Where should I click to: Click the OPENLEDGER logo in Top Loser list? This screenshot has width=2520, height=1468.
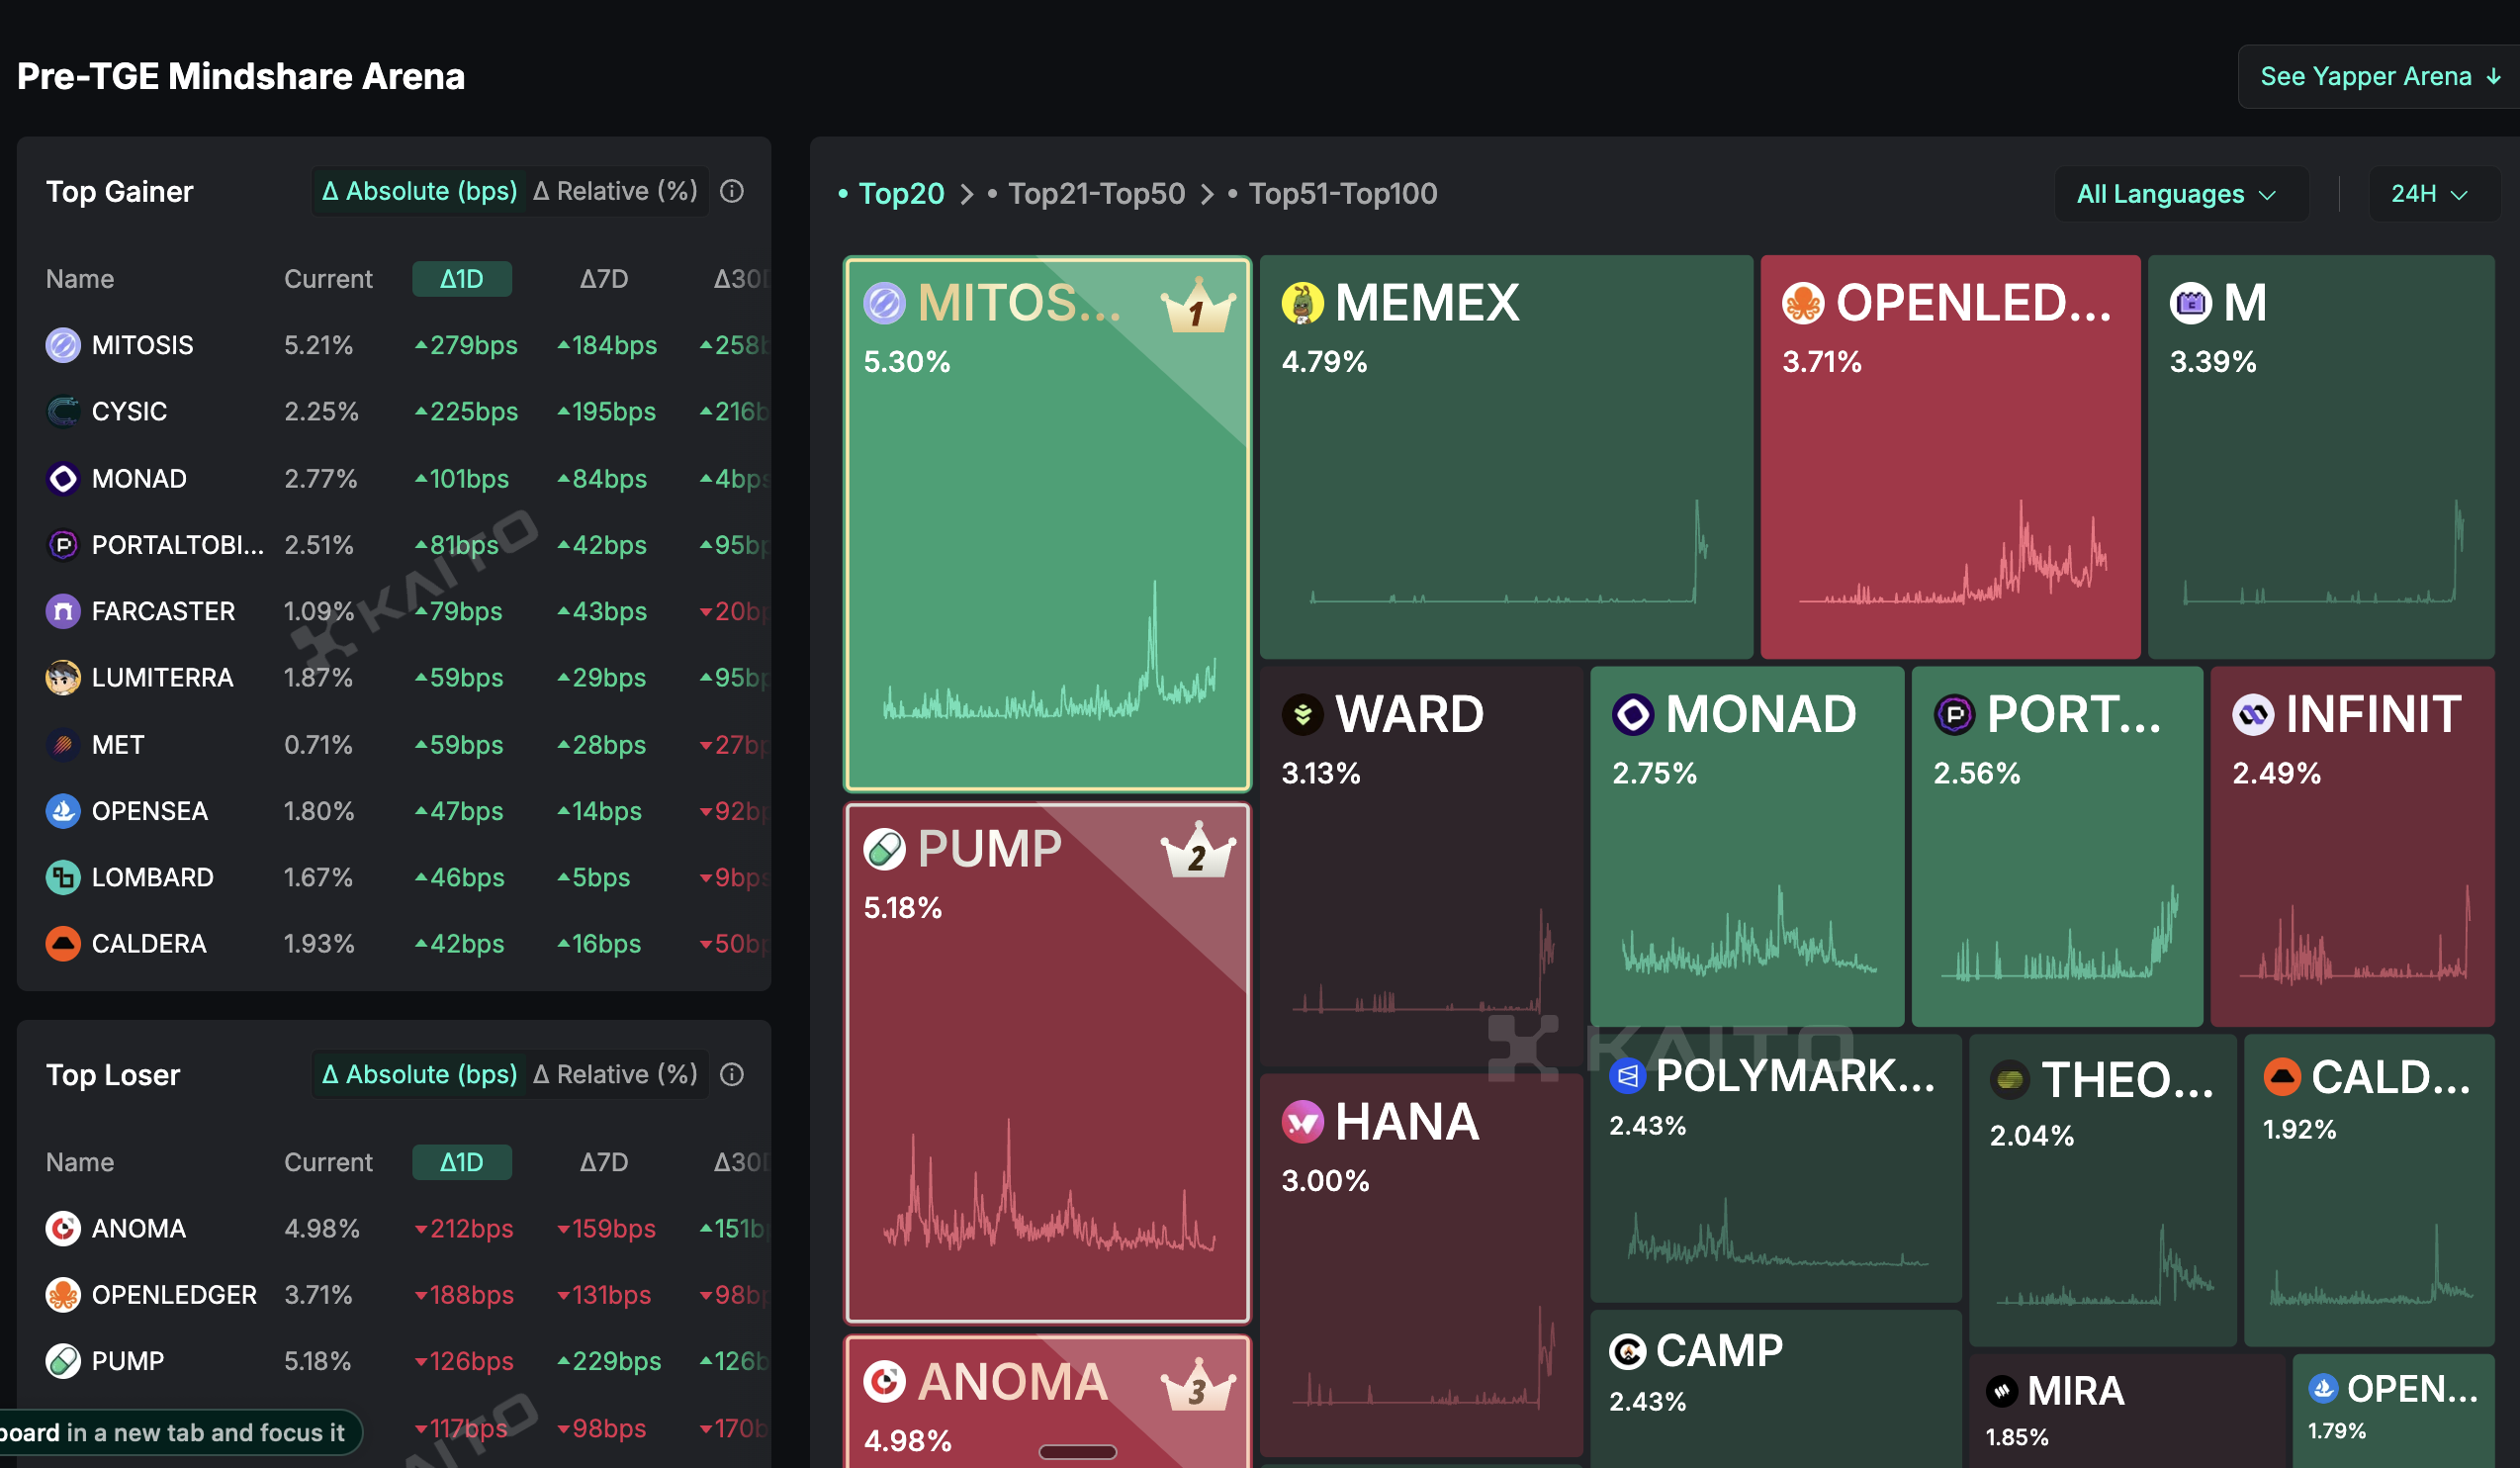click(63, 1295)
